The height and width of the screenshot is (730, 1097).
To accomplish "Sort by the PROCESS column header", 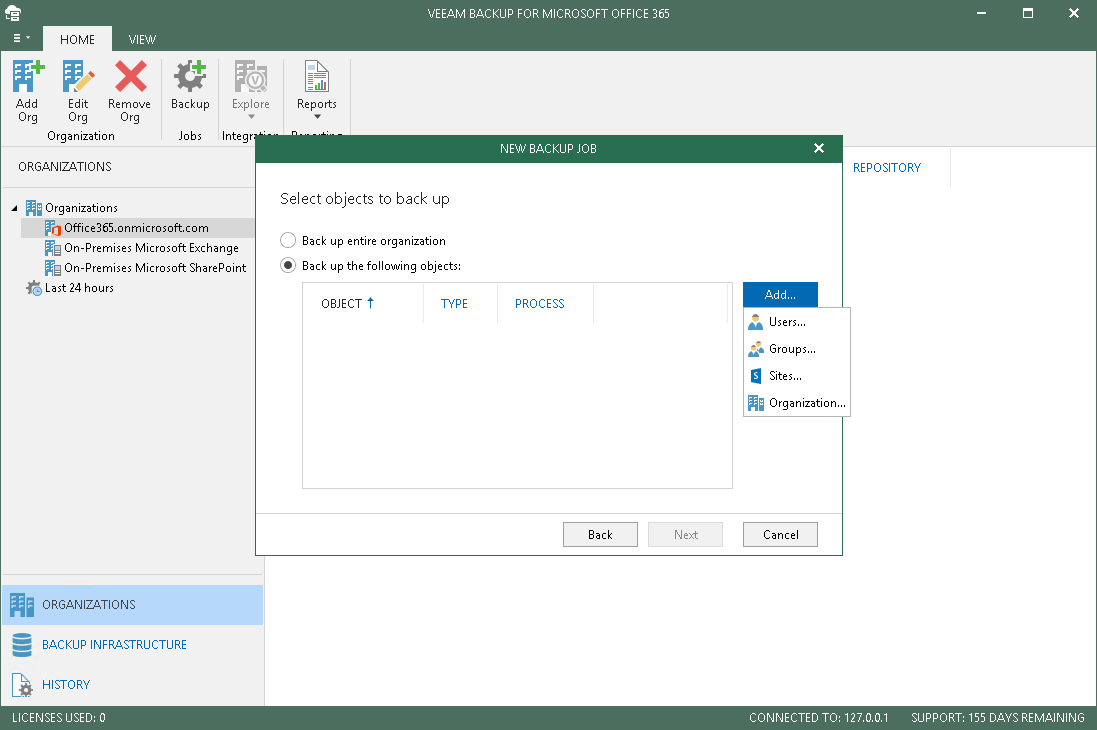I will click(x=539, y=304).
